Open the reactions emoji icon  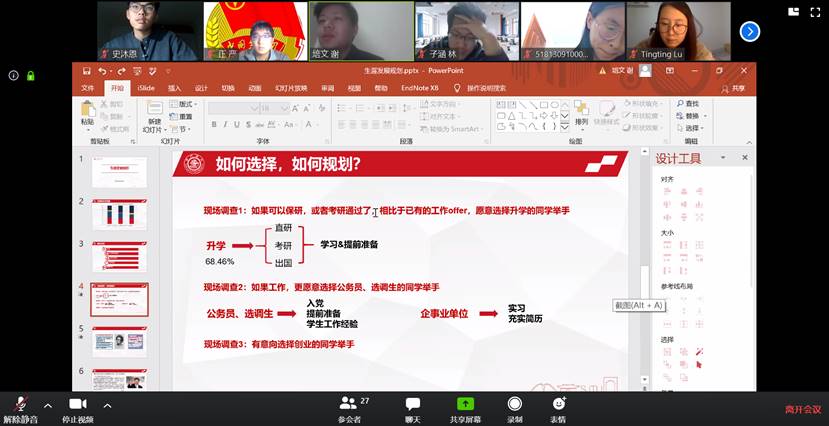(558, 402)
